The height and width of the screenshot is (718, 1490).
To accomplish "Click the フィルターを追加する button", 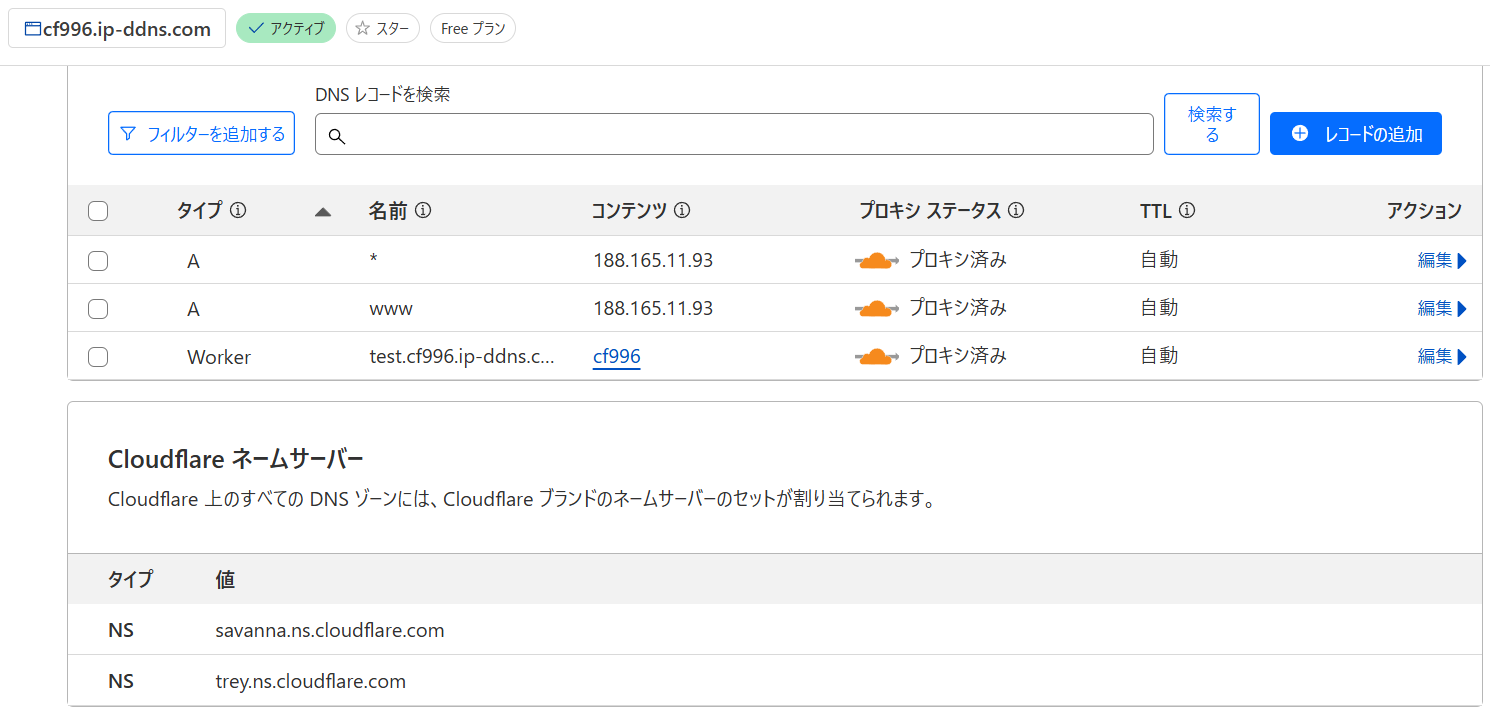I will (x=201, y=134).
